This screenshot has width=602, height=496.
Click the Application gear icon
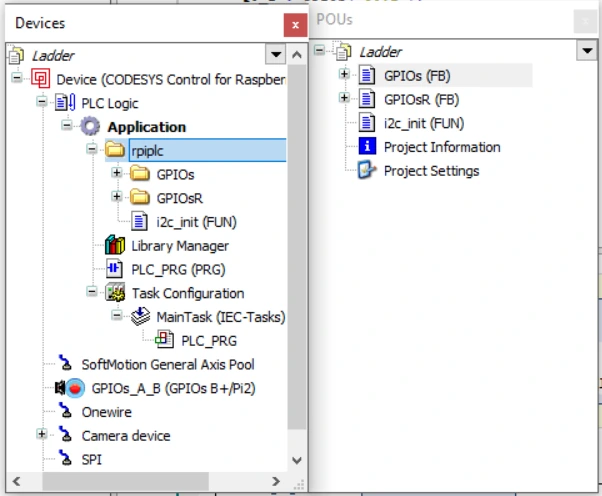90,126
